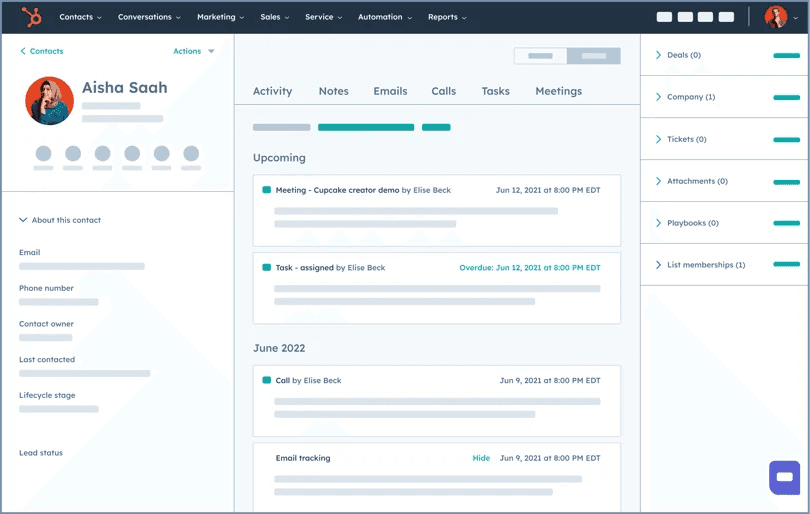Open the Service menu
The width and height of the screenshot is (810, 514).
pyautogui.click(x=323, y=17)
